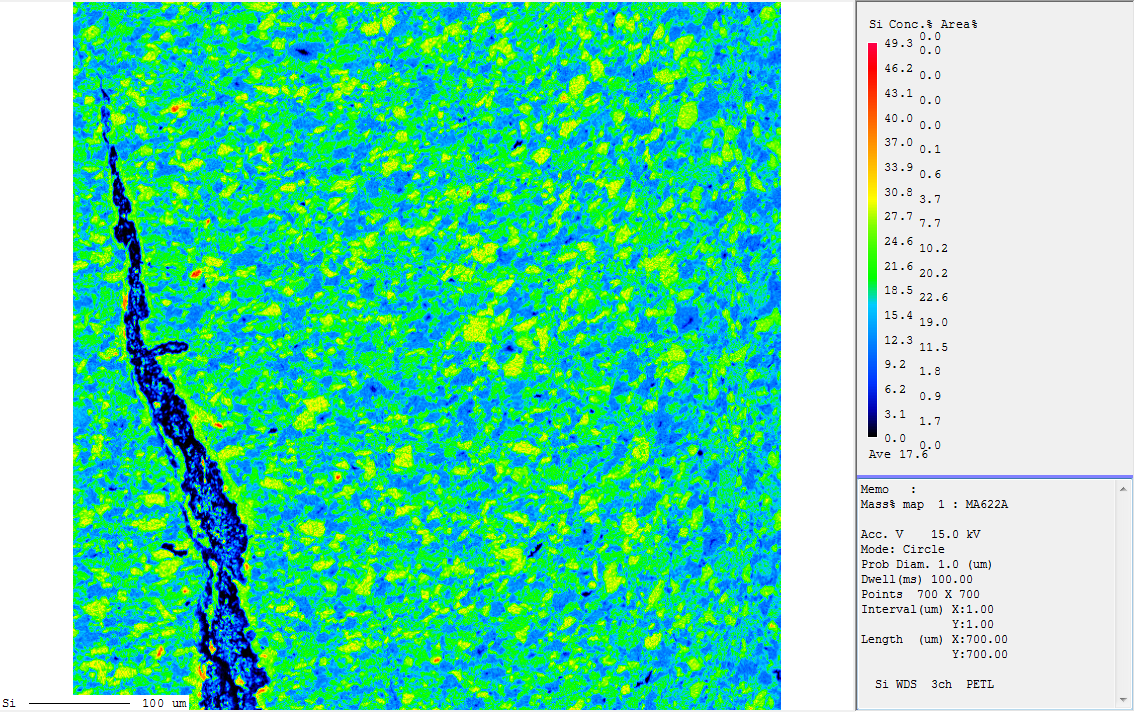
Task: Click the 'Area%' legend header
Action: tap(958, 24)
